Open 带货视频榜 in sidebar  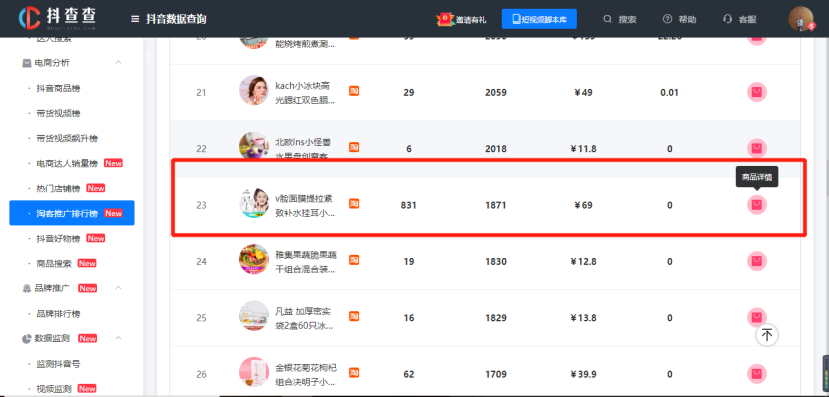pos(58,113)
